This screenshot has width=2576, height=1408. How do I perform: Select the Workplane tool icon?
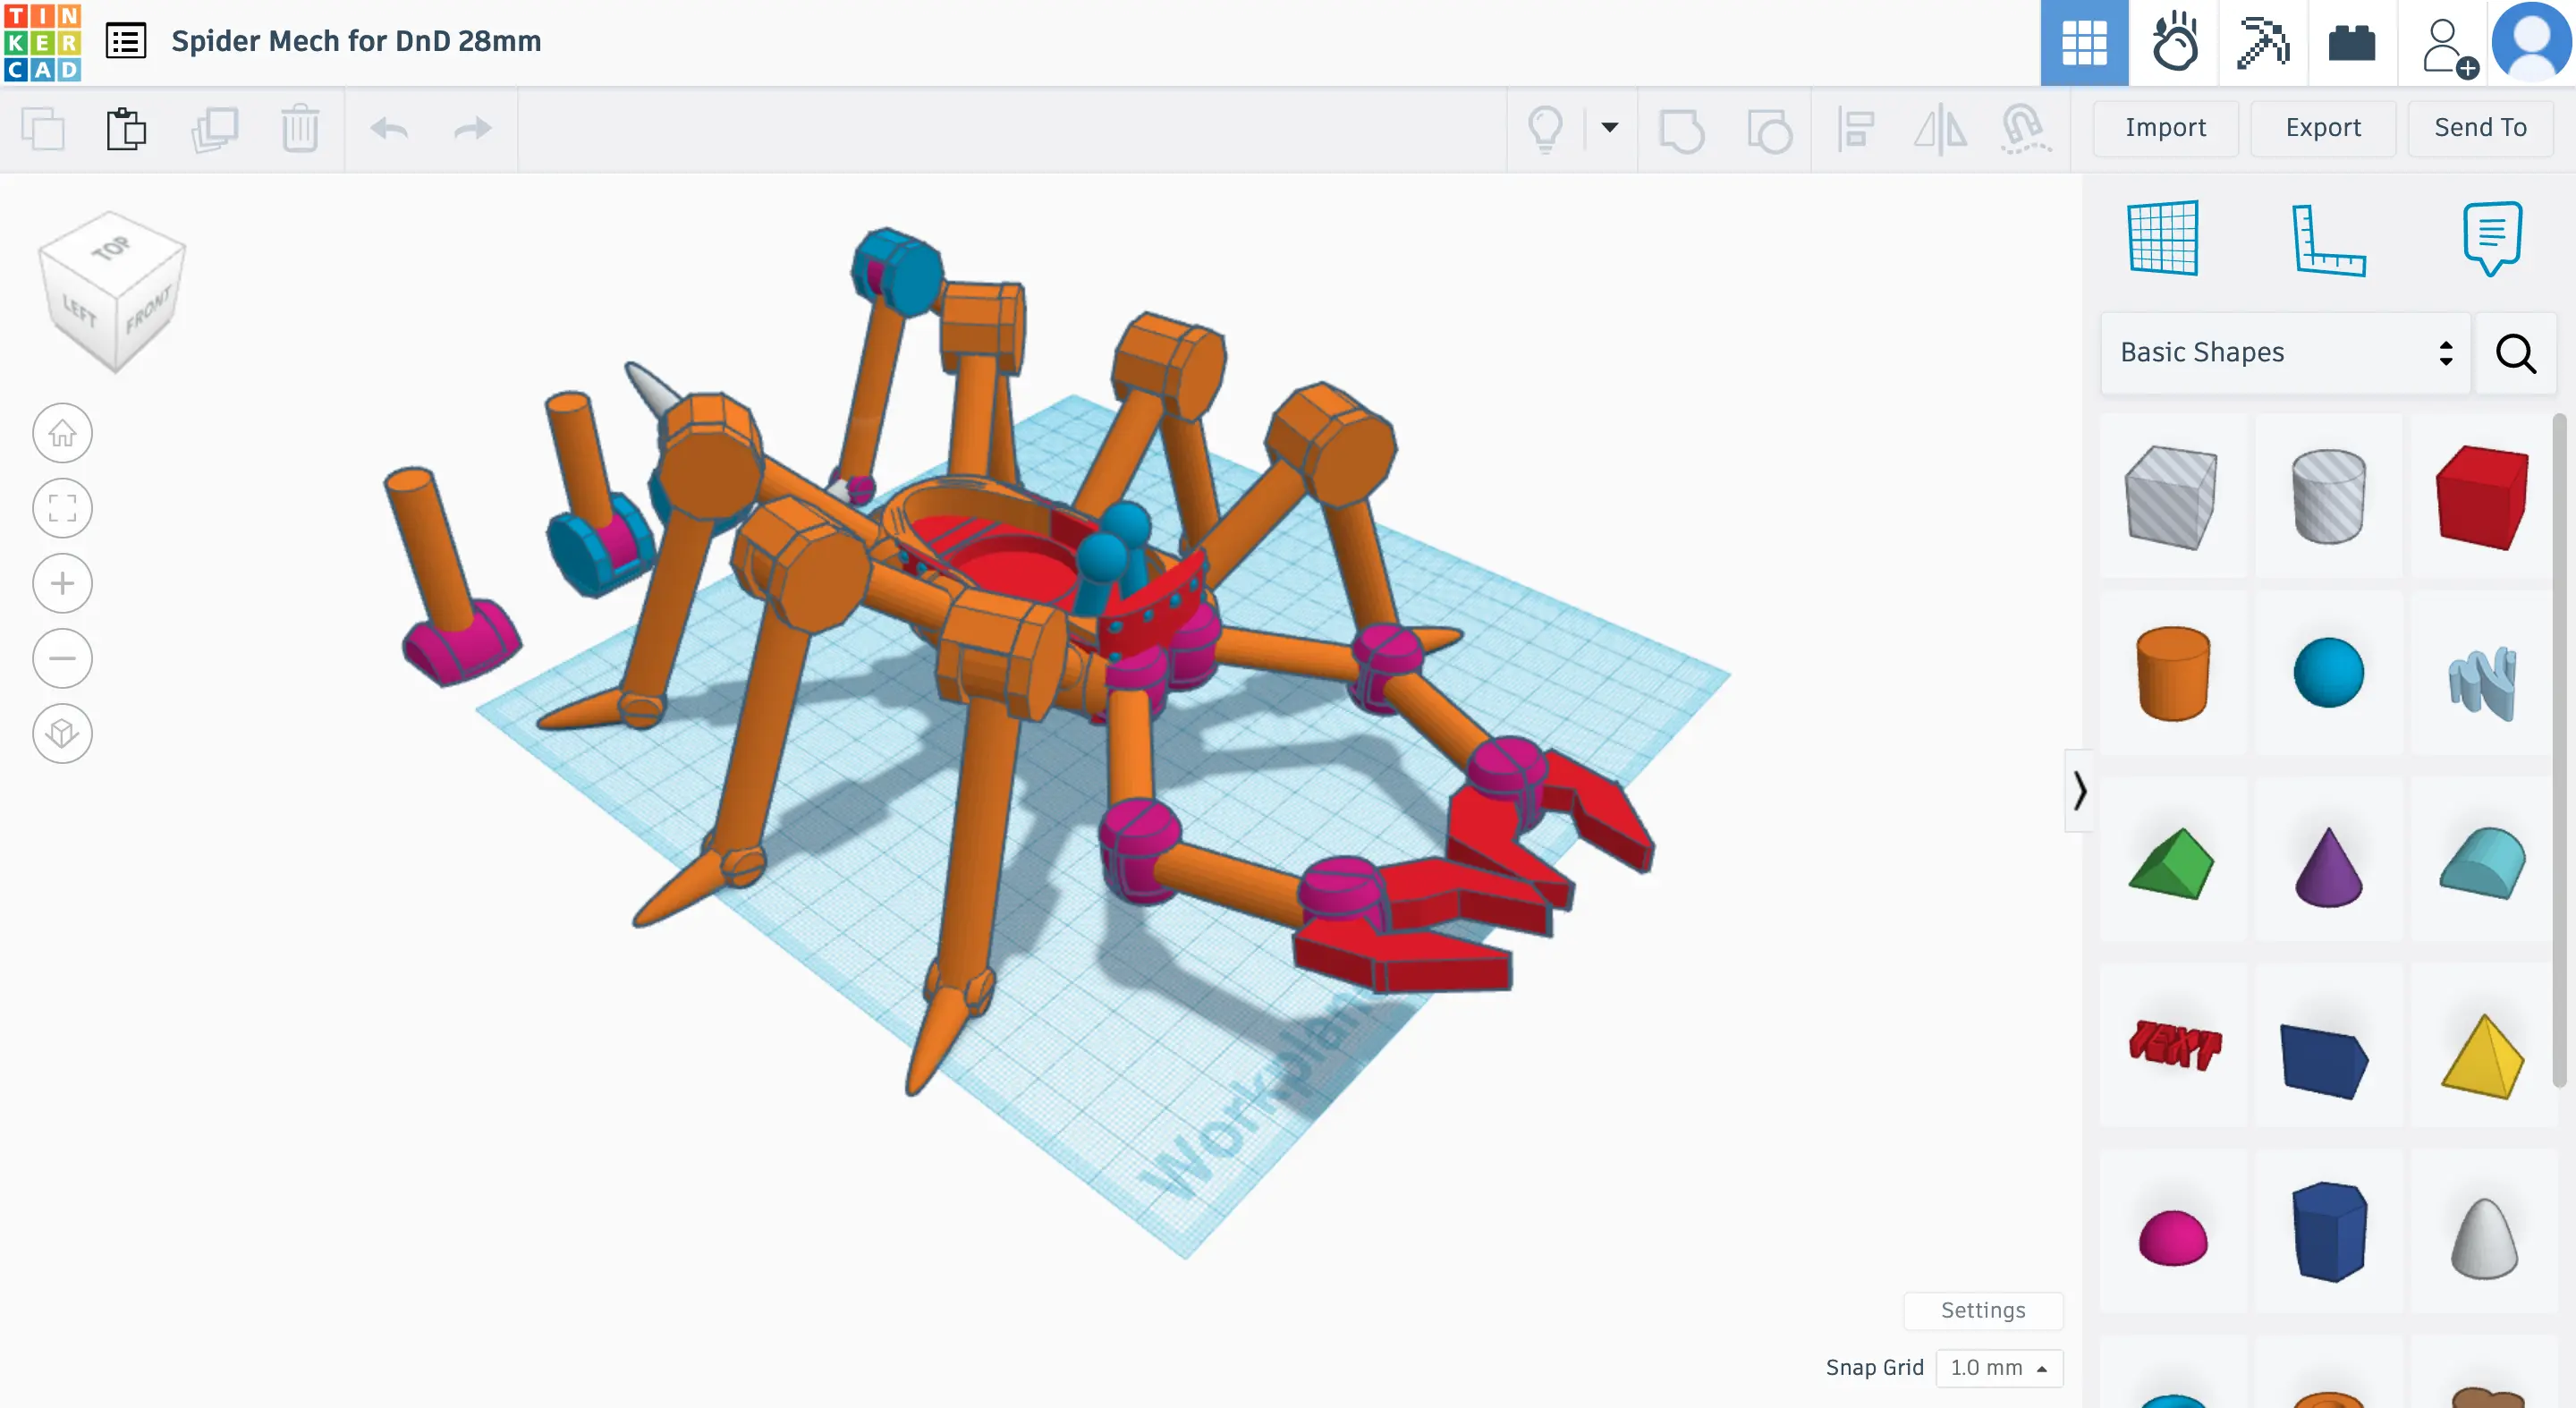pyautogui.click(x=2163, y=238)
